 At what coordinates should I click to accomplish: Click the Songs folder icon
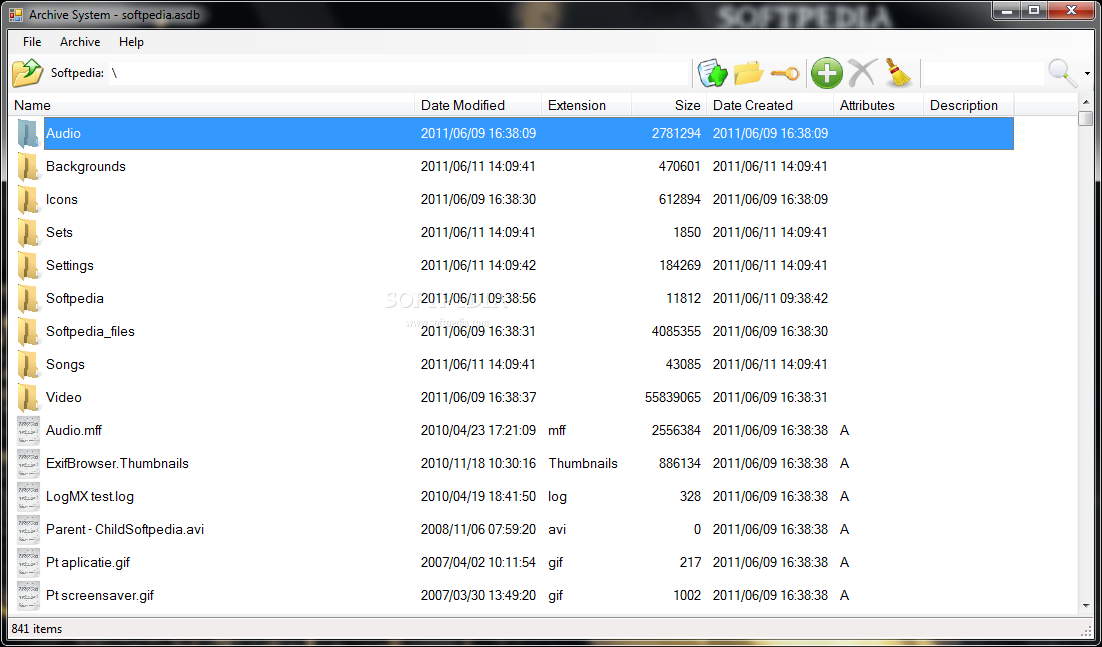click(x=28, y=365)
